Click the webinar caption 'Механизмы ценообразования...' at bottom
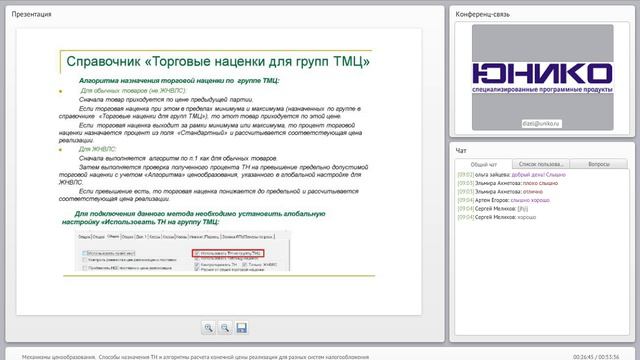The image size is (640, 360). pos(195,357)
